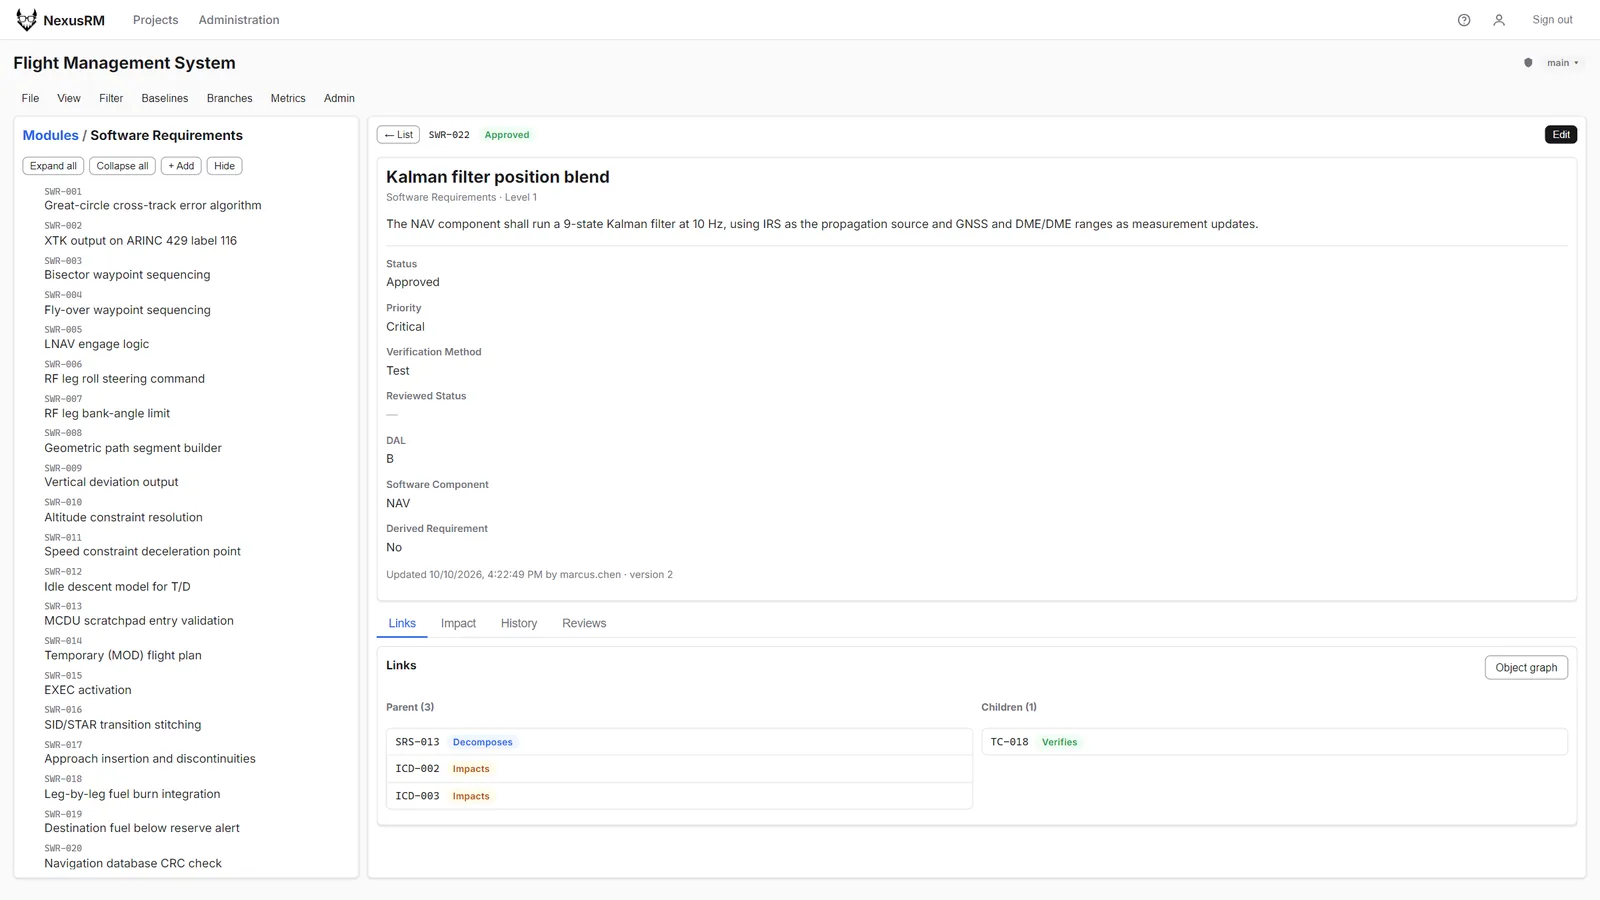Open parent link SRS-013
This screenshot has width=1600, height=900.
click(x=679, y=742)
